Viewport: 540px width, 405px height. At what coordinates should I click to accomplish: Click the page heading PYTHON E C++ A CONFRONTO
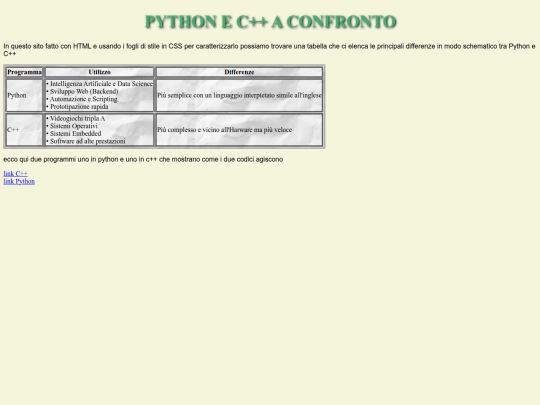271,22
